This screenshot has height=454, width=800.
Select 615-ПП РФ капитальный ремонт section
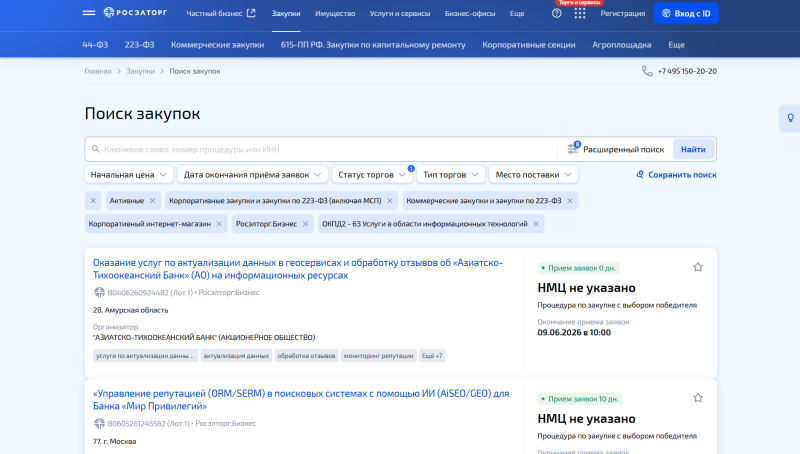point(373,45)
